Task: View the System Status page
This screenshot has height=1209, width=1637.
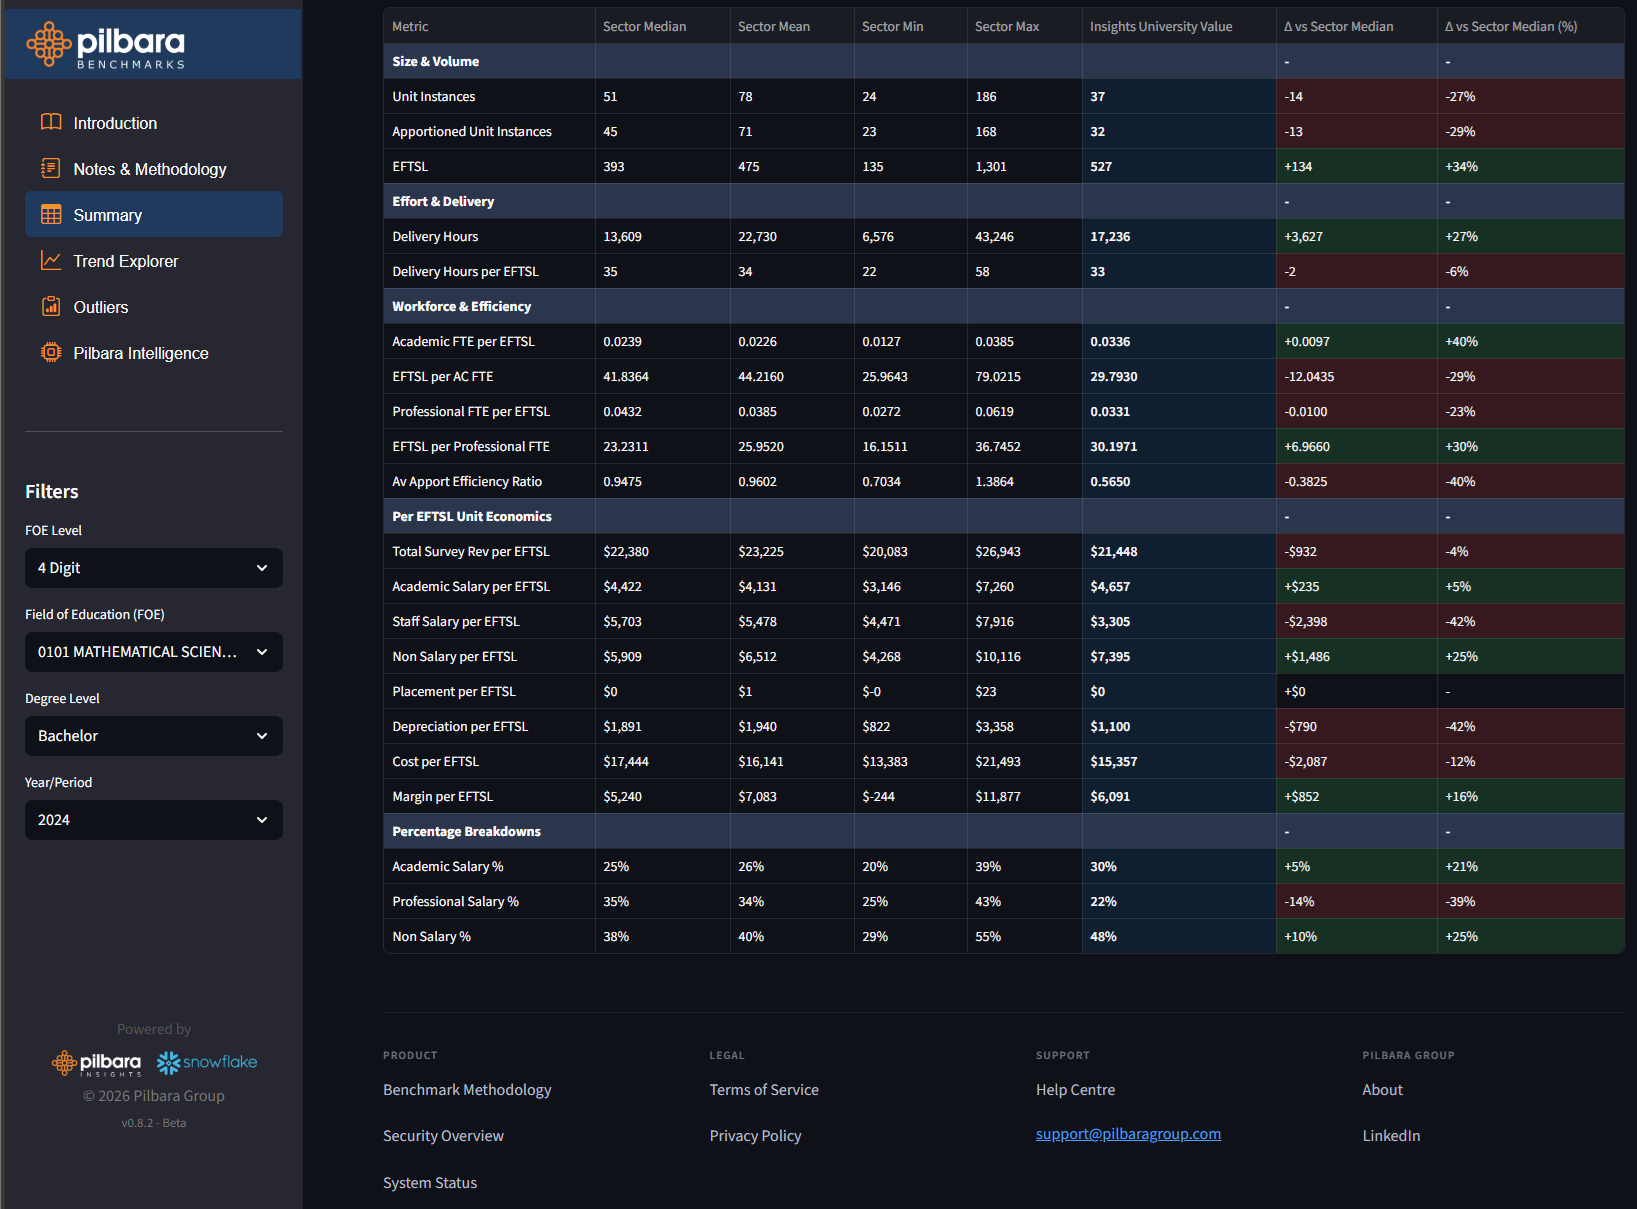Action: [x=430, y=1183]
